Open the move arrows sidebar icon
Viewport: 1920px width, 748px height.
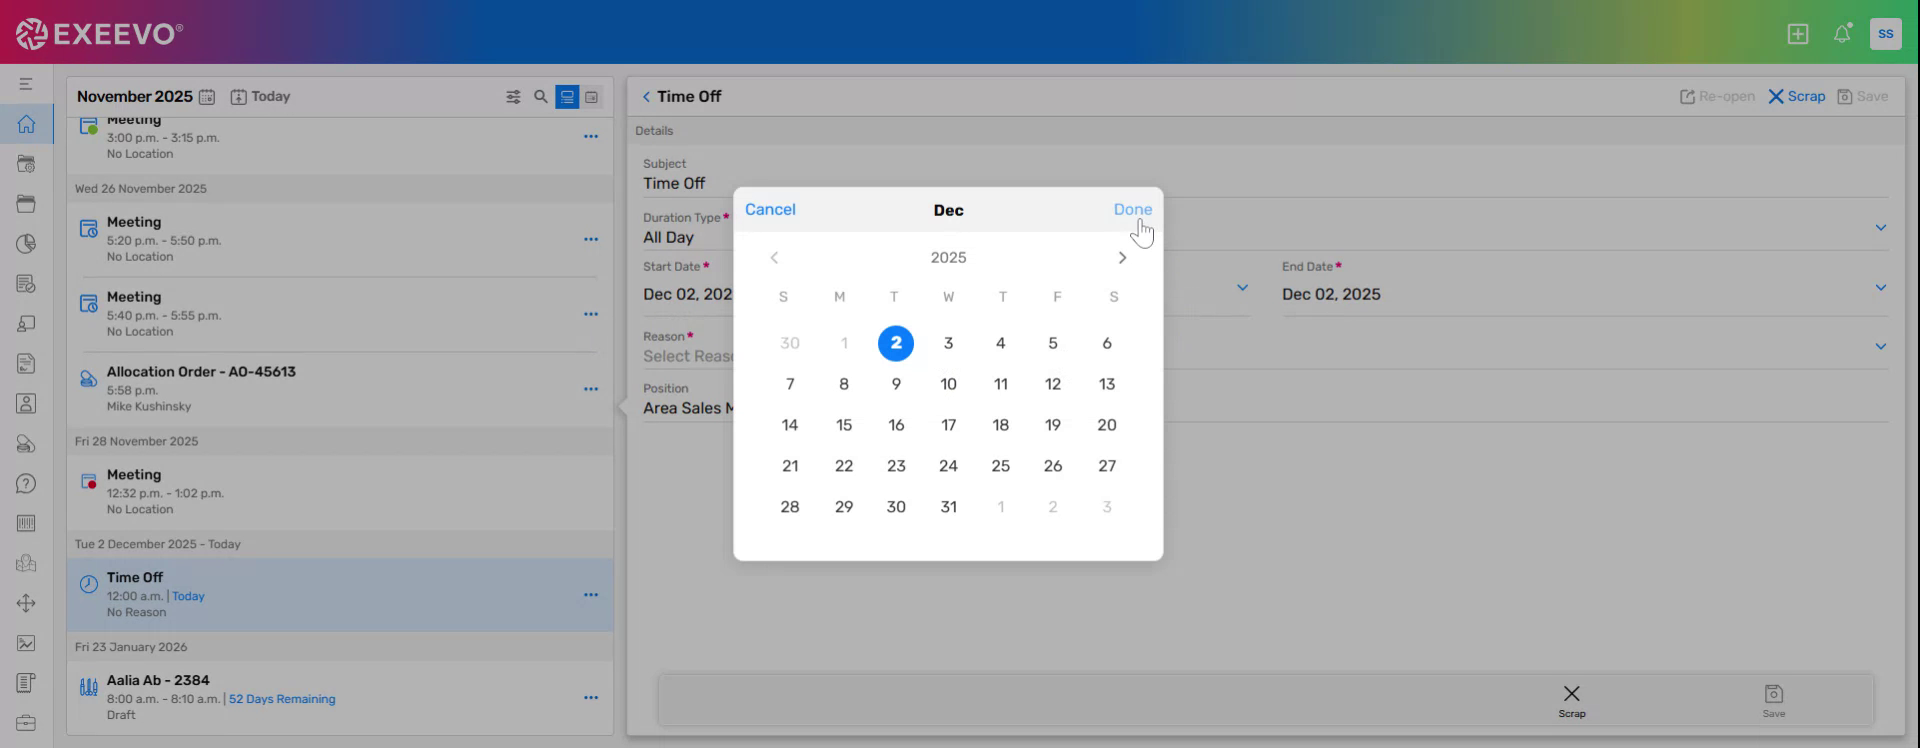26,603
